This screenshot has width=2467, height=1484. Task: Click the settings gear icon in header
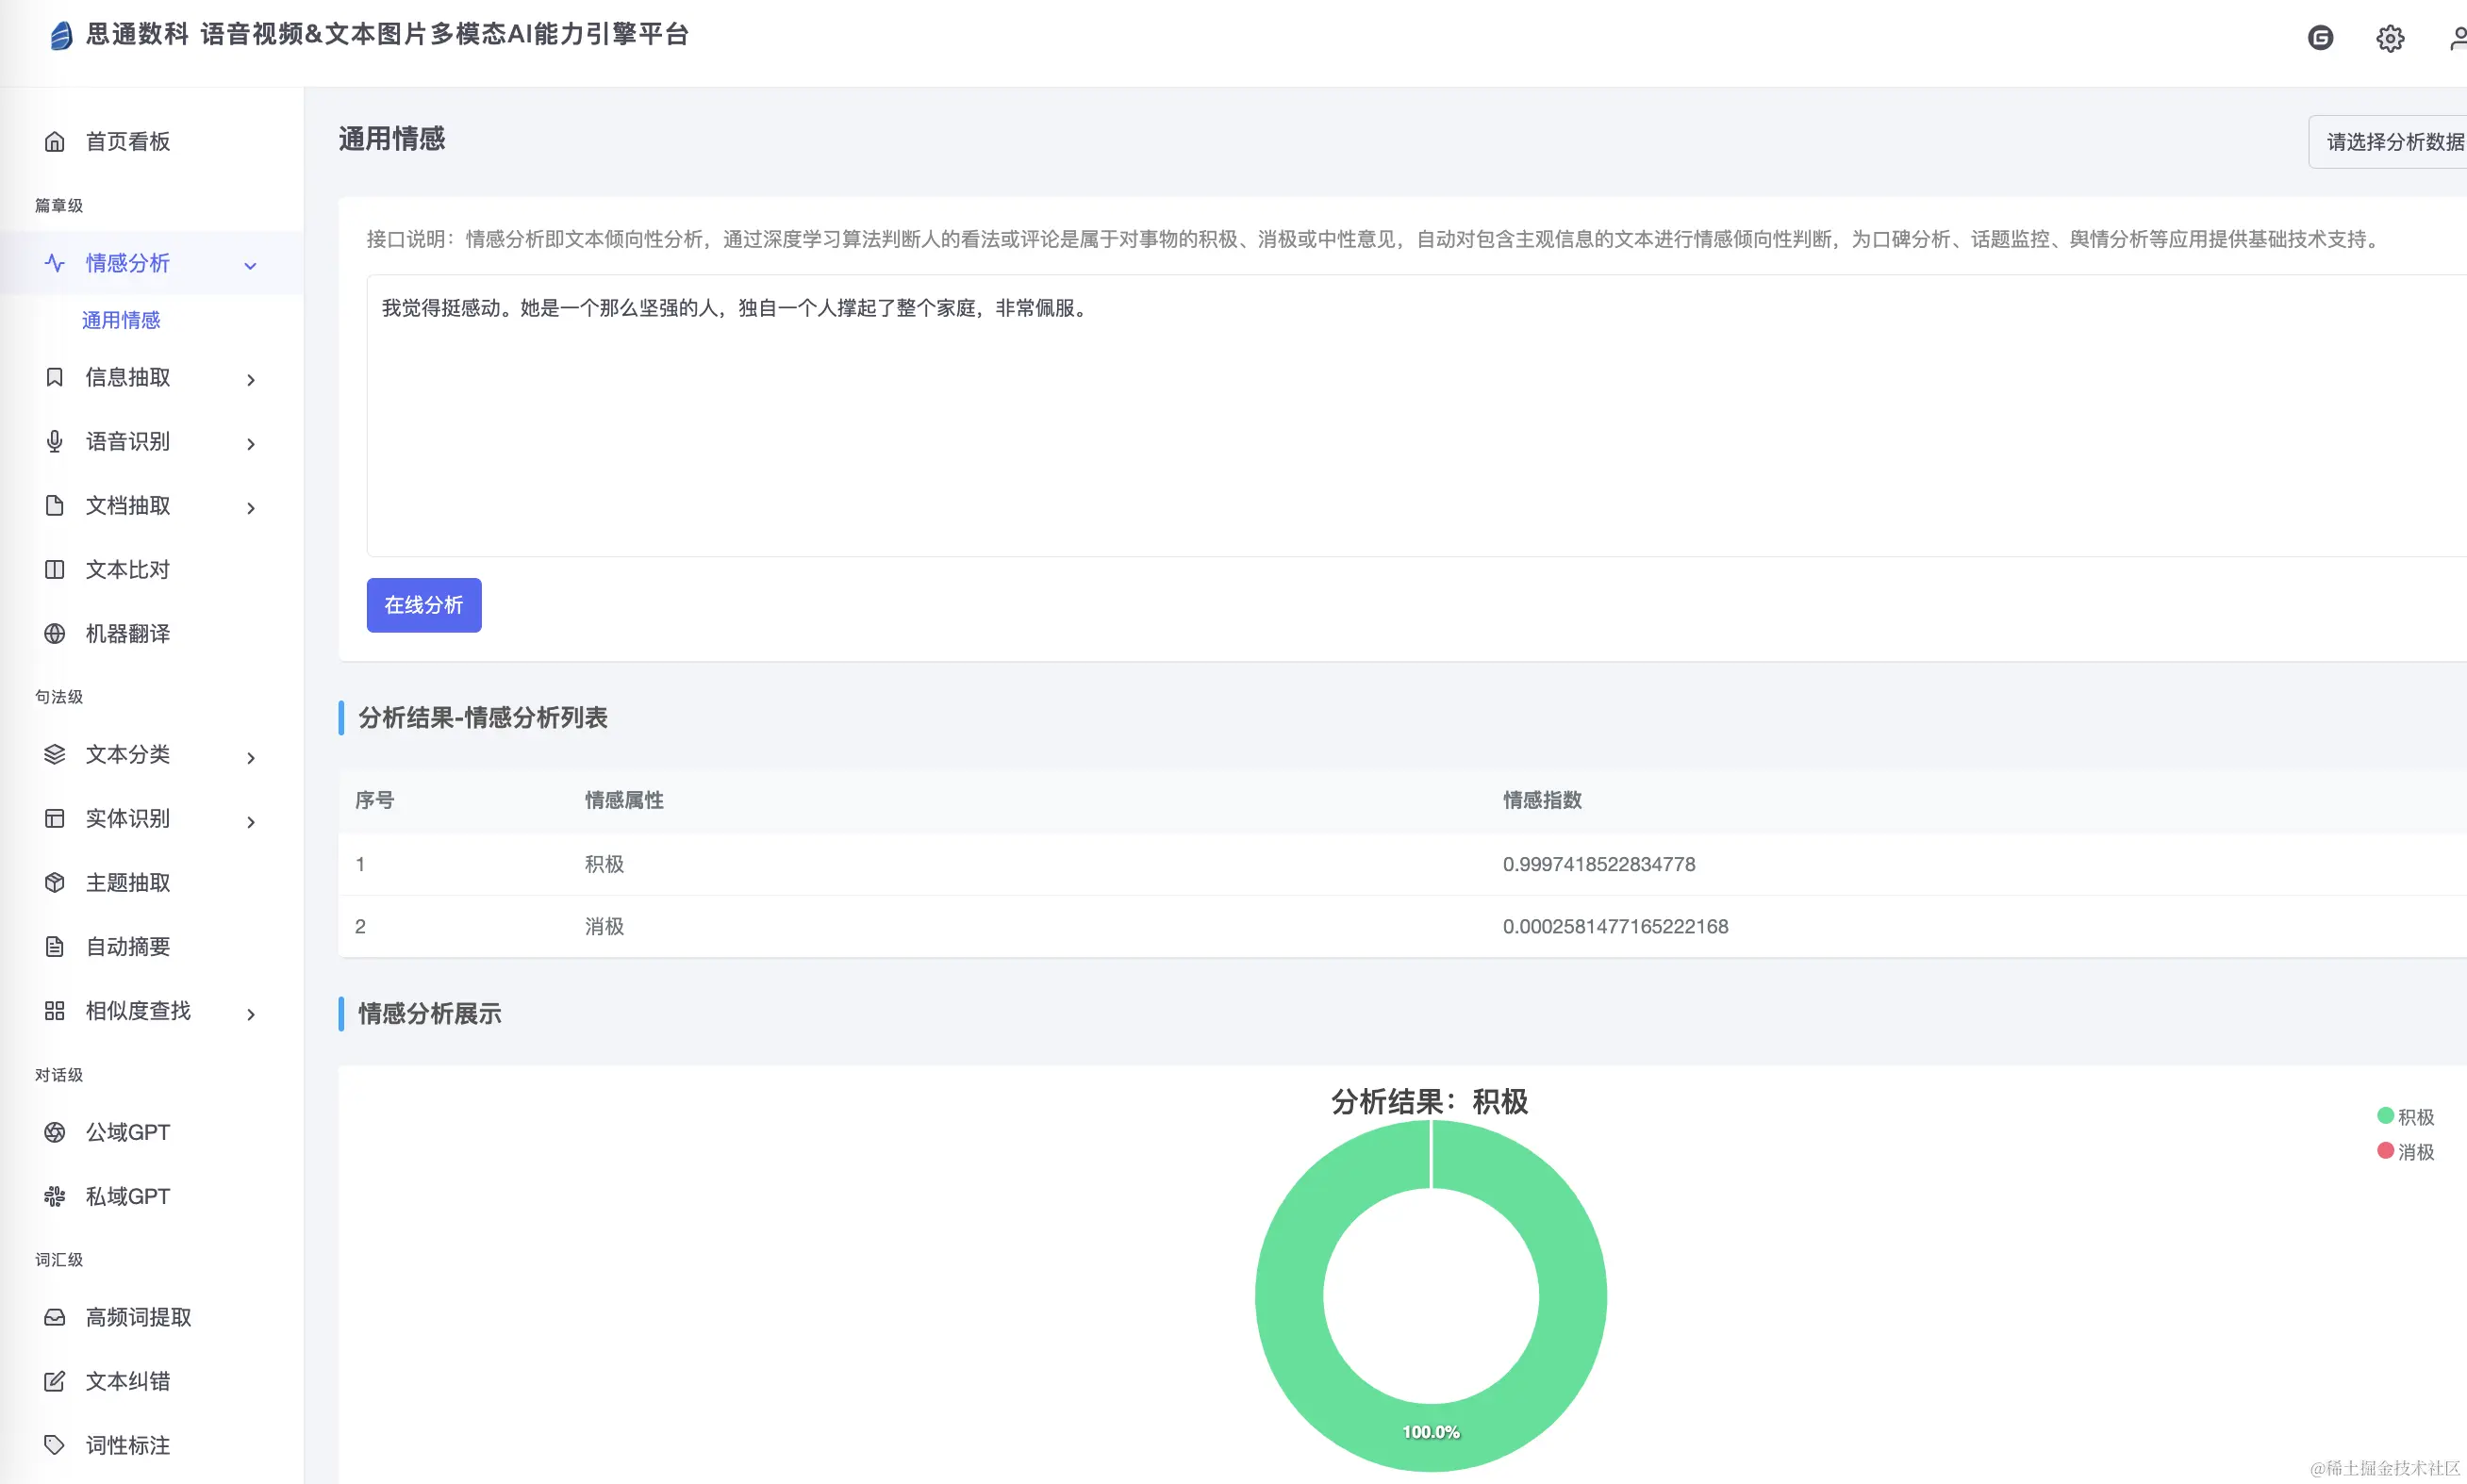[2389, 39]
